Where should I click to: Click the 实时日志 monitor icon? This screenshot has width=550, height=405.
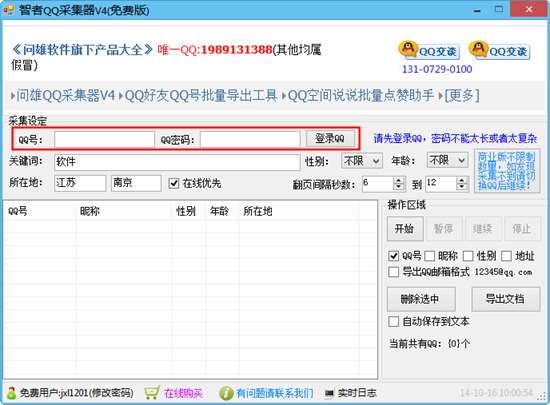coord(329,393)
